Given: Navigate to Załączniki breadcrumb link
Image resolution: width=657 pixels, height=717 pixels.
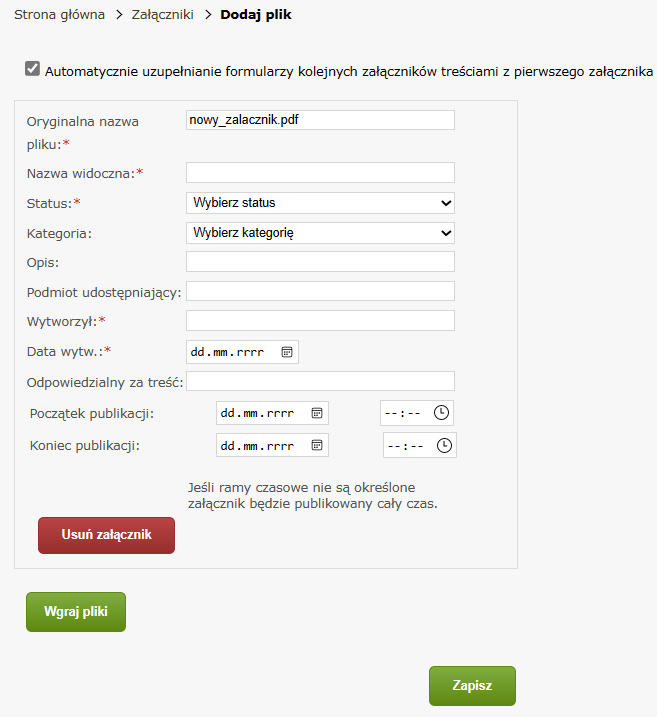Looking at the screenshot, I should 164,16.
